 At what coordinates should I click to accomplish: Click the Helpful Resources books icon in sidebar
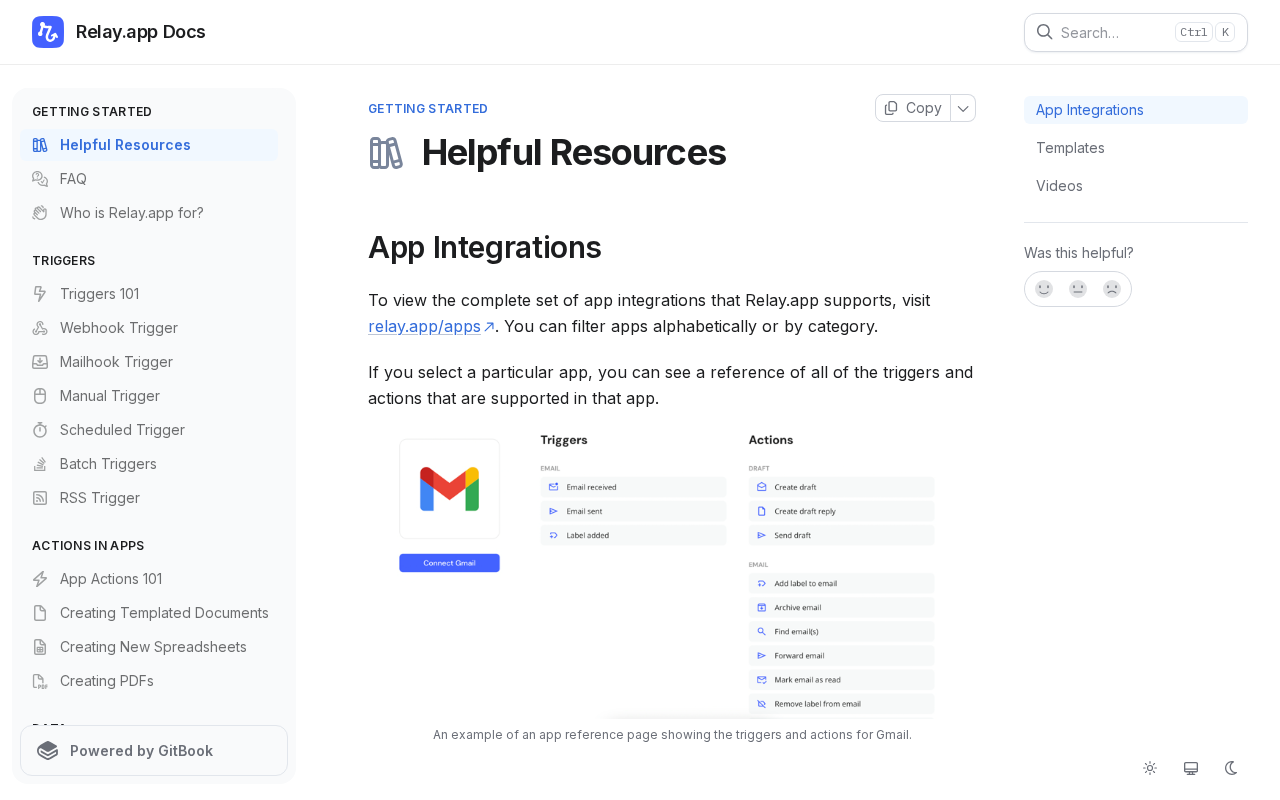point(40,145)
